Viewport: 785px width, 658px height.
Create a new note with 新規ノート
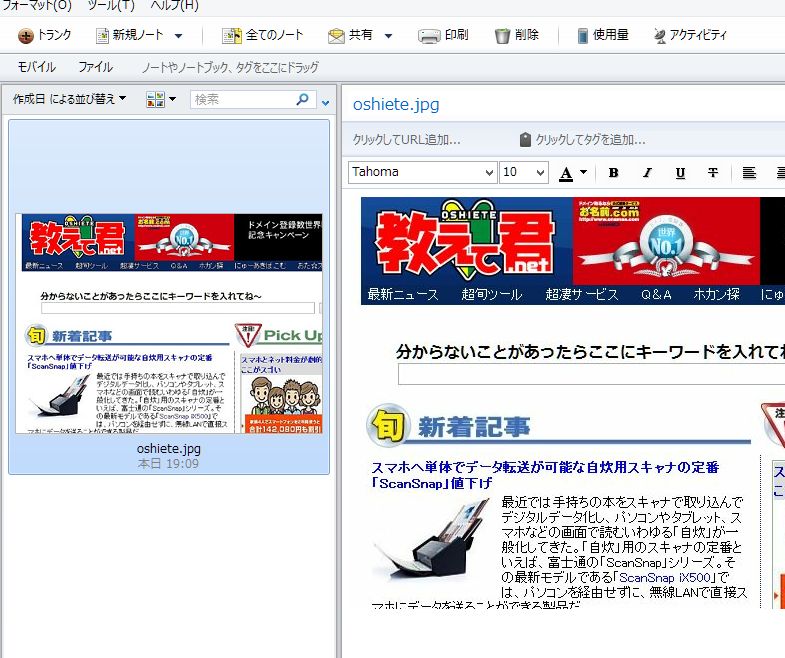(130, 35)
